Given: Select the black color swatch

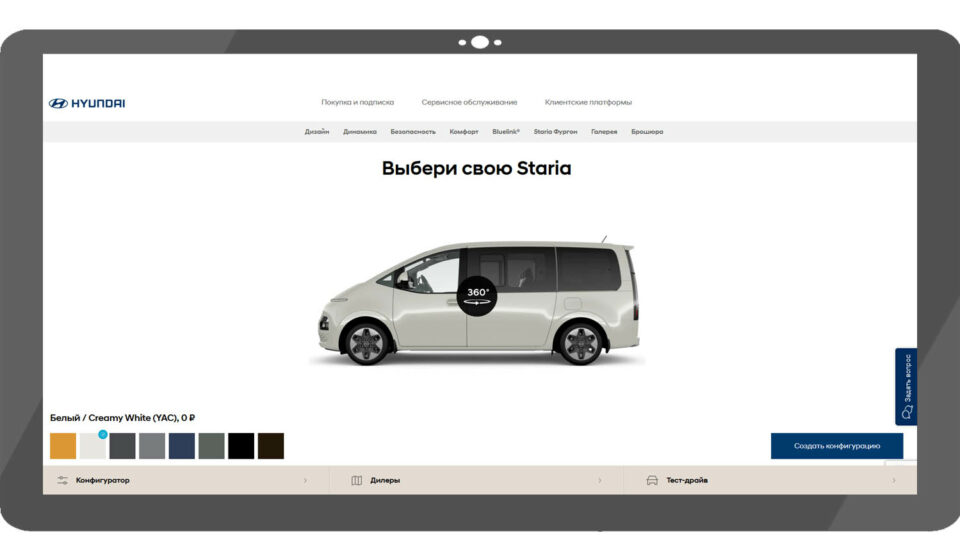Looking at the screenshot, I should click(x=241, y=446).
